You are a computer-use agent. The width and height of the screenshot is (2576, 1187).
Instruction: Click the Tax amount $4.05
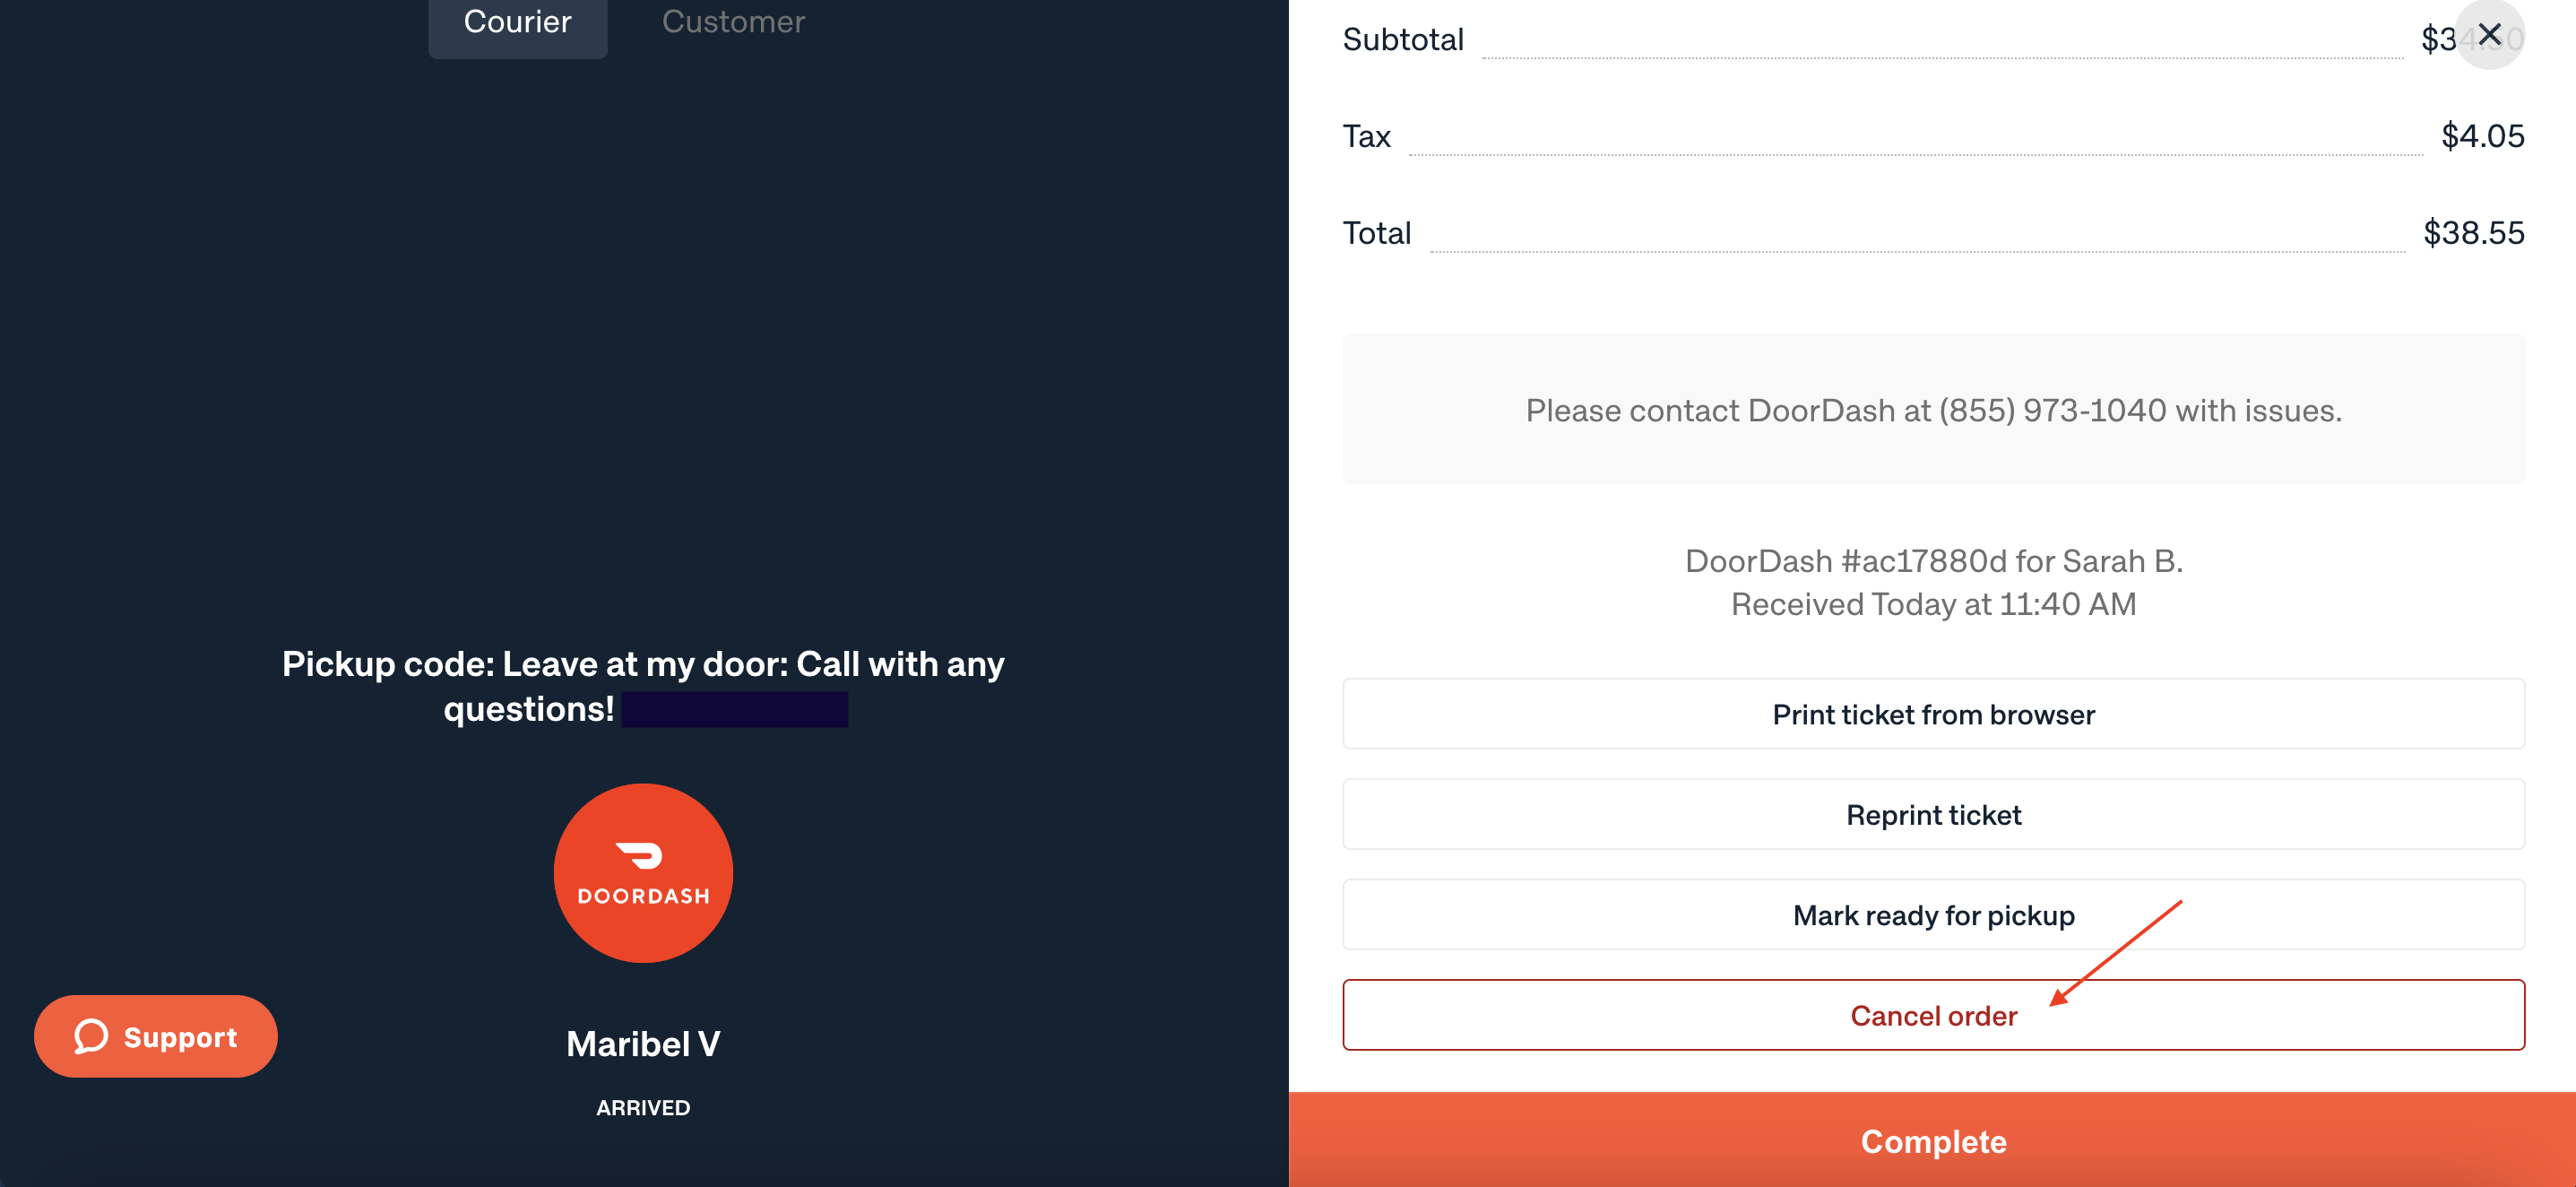pyautogui.click(x=2481, y=136)
